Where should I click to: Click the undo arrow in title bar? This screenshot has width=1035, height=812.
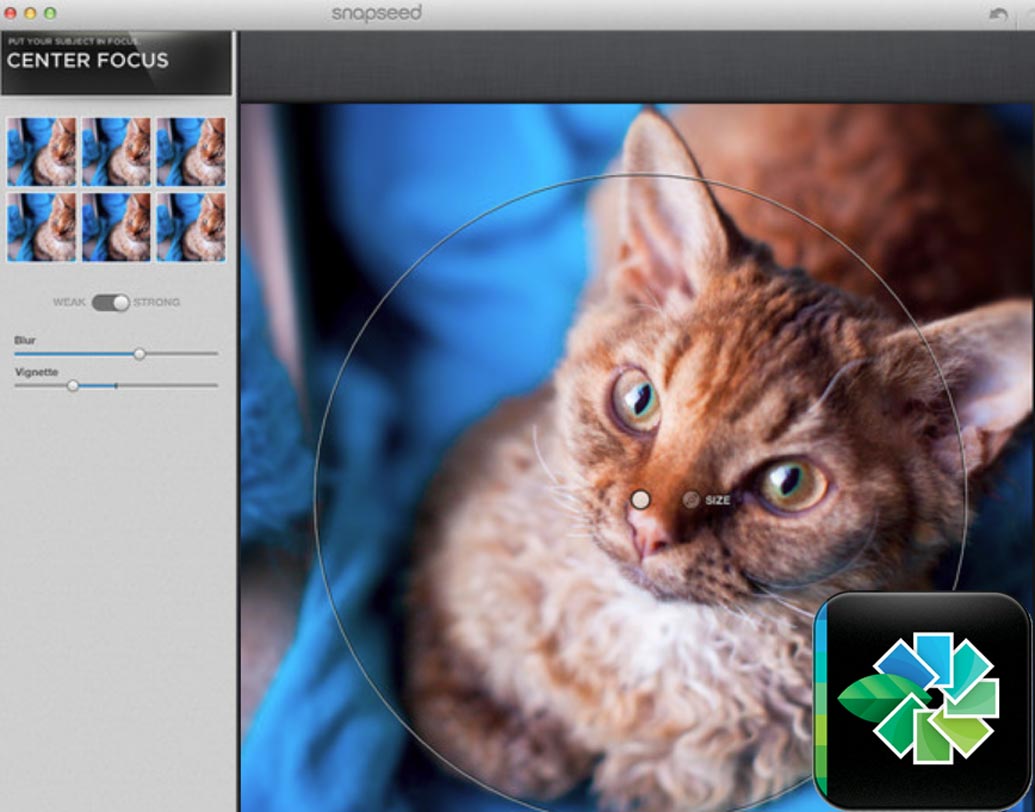click(997, 14)
